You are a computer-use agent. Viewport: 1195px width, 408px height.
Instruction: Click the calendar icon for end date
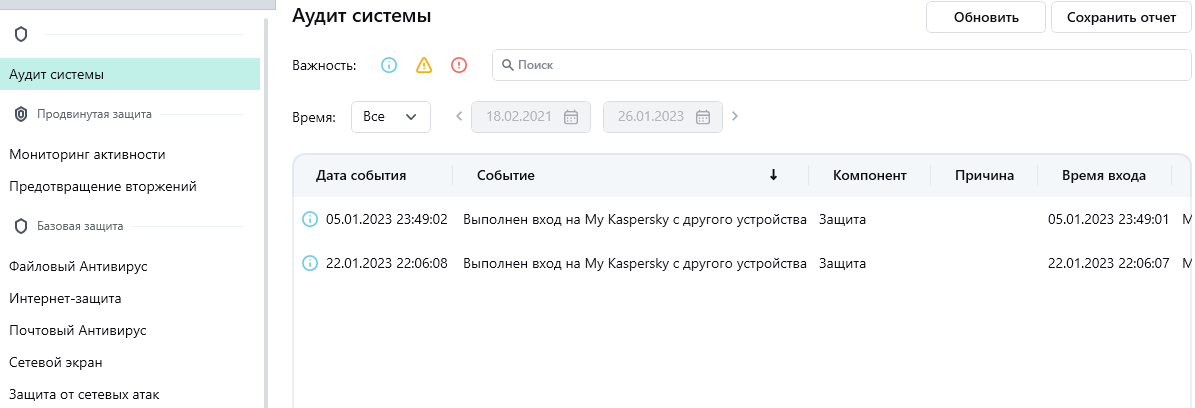(x=703, y=116)
